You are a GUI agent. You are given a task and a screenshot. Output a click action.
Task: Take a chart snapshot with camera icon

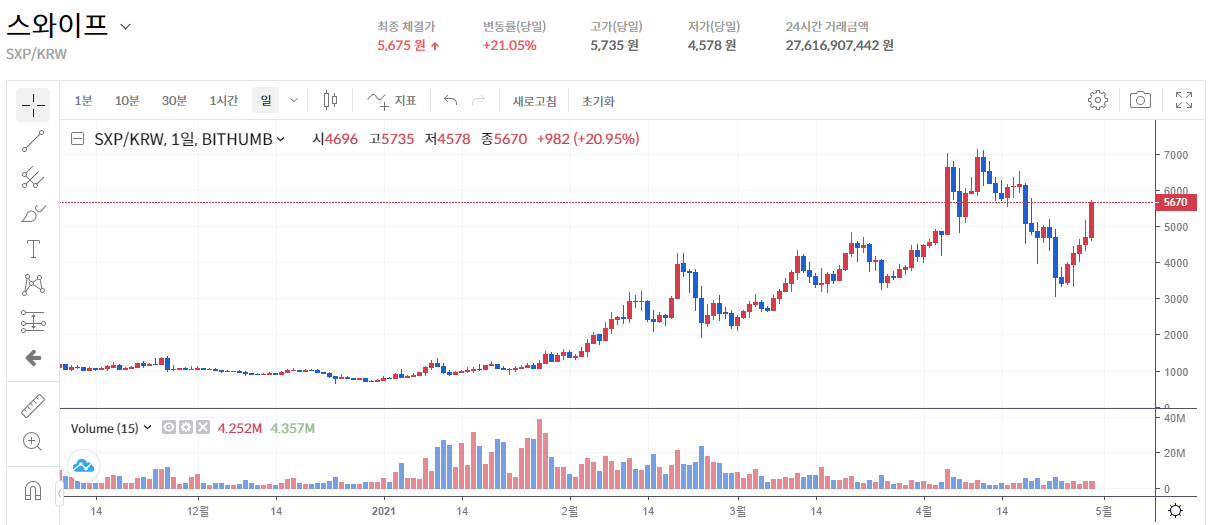tap(1140, 100)
